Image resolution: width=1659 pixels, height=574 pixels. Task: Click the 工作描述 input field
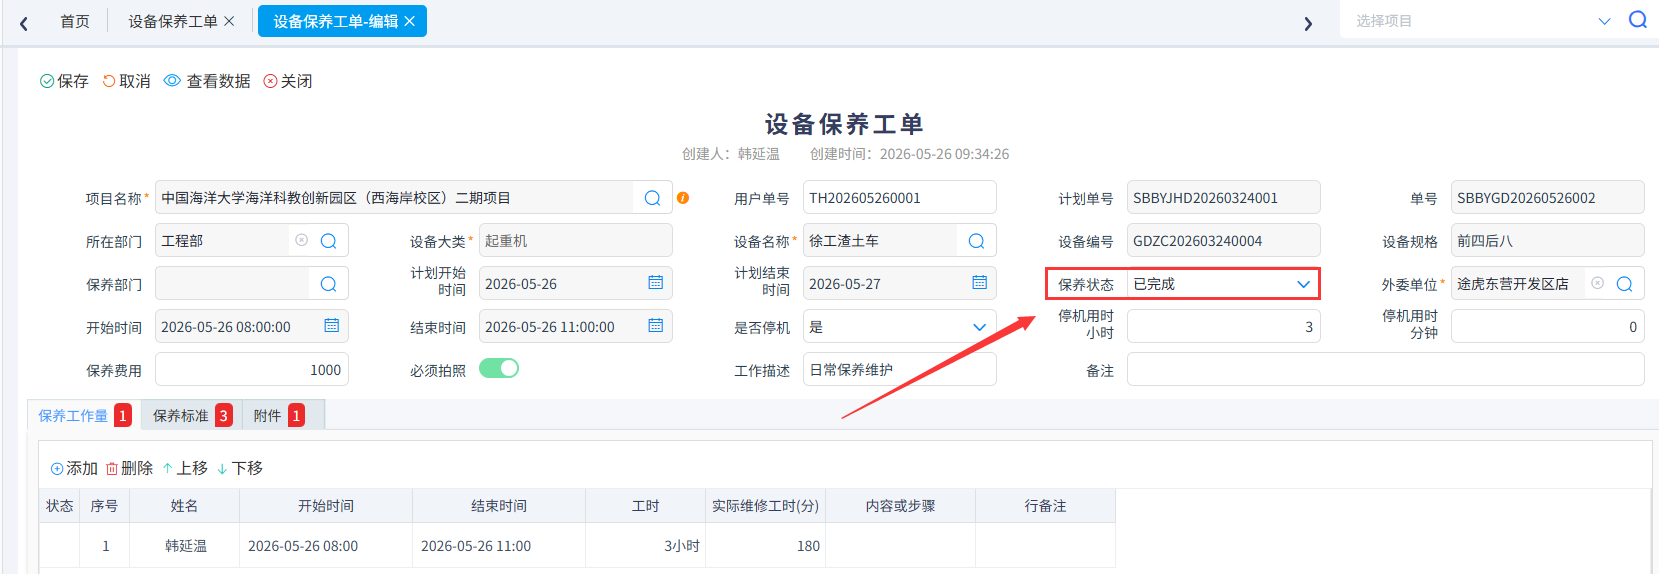pos(899,370)
